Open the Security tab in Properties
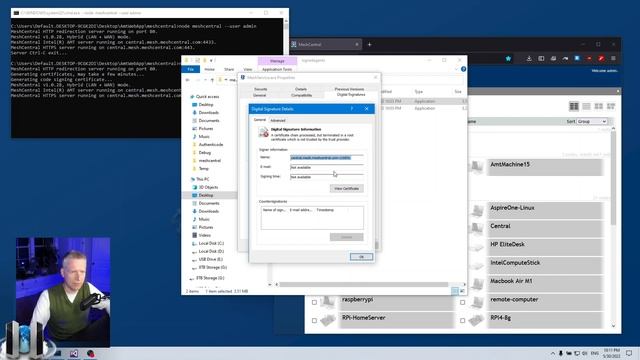 click(x=261, y=89)
